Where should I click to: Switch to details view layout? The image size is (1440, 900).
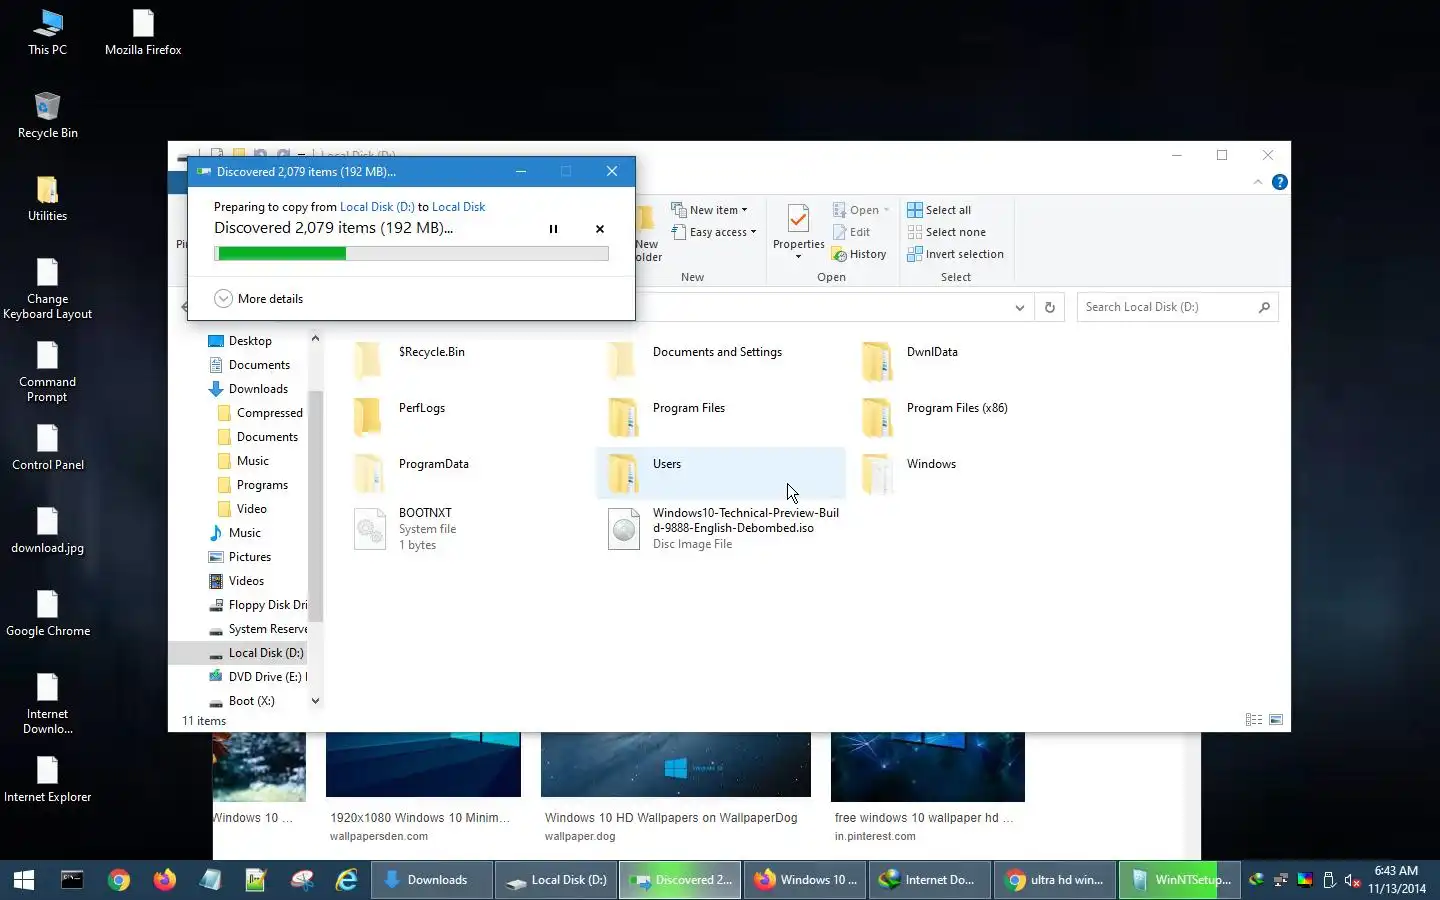[x=1254, y=720]
